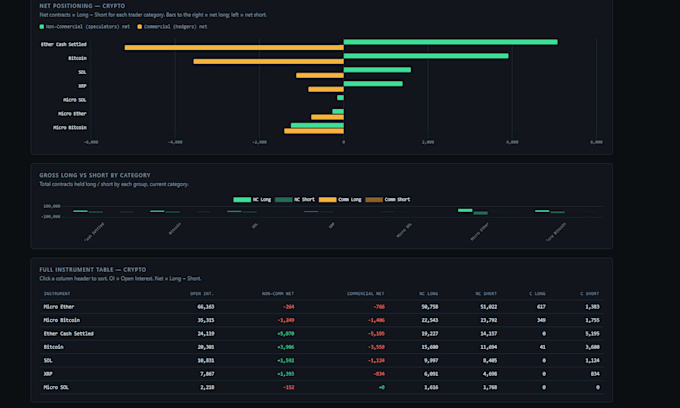Click the Micro Bitcoin NC Short value
680x408 pixels.
(x=490, y=320)
